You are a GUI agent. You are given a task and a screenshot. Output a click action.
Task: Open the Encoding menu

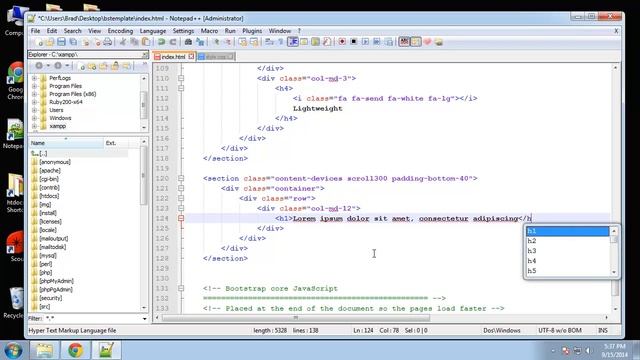pos(120,31)
